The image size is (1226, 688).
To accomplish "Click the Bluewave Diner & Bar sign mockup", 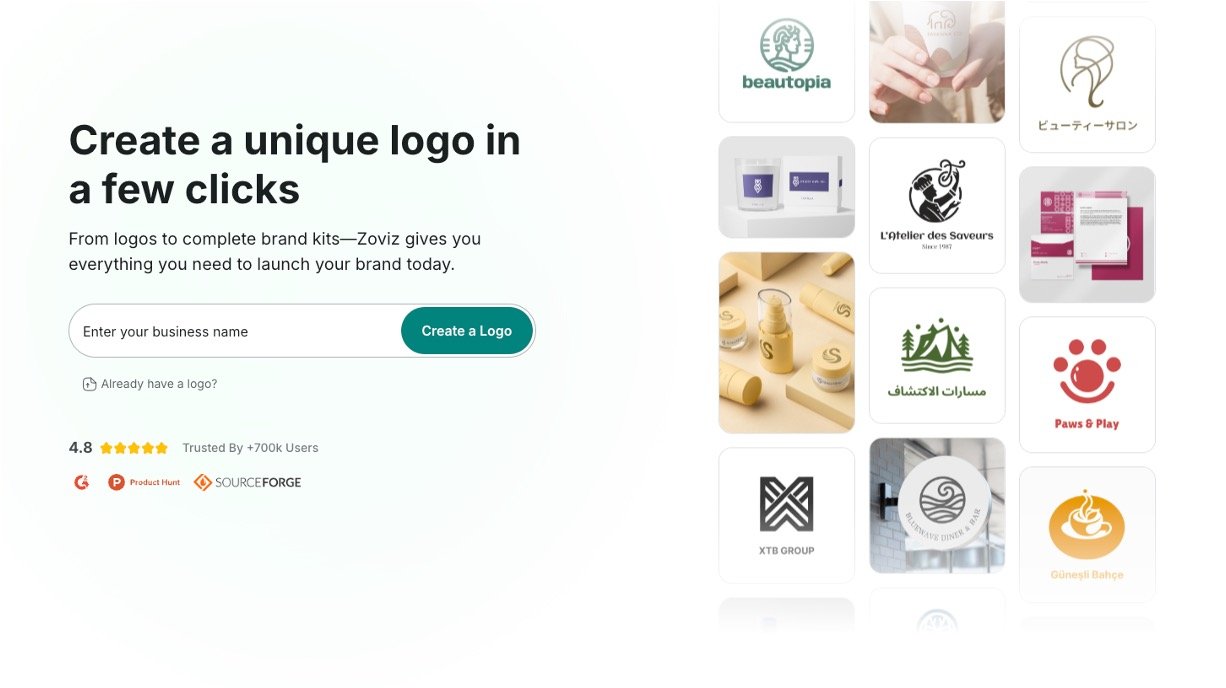I will tap(937, 505).
